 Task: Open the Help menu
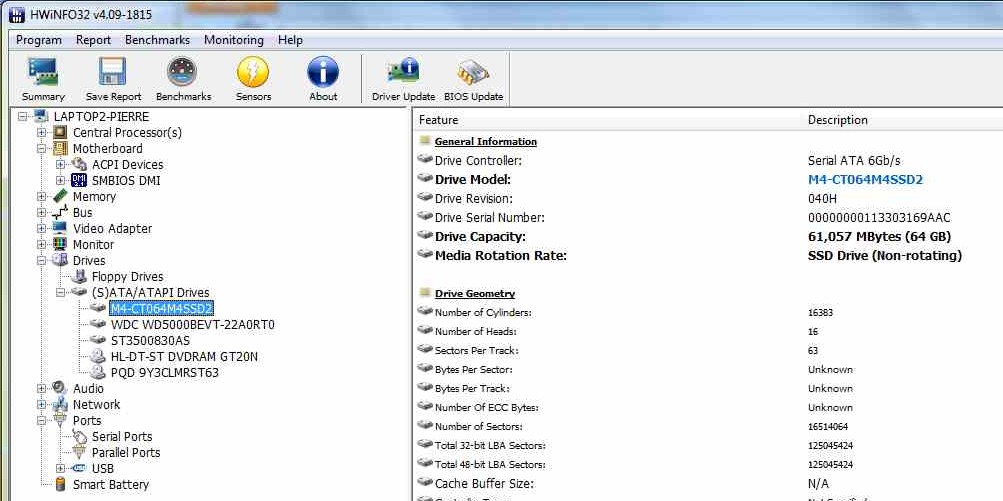point(290,40)
